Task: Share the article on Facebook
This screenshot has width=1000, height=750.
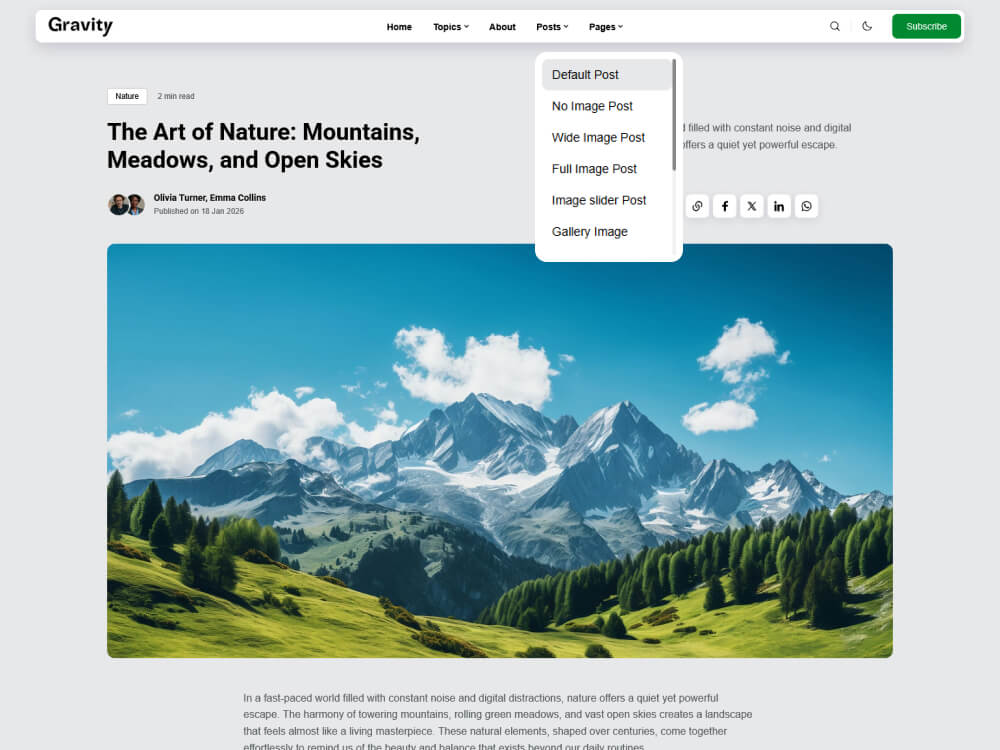Action: coord(724,206)
